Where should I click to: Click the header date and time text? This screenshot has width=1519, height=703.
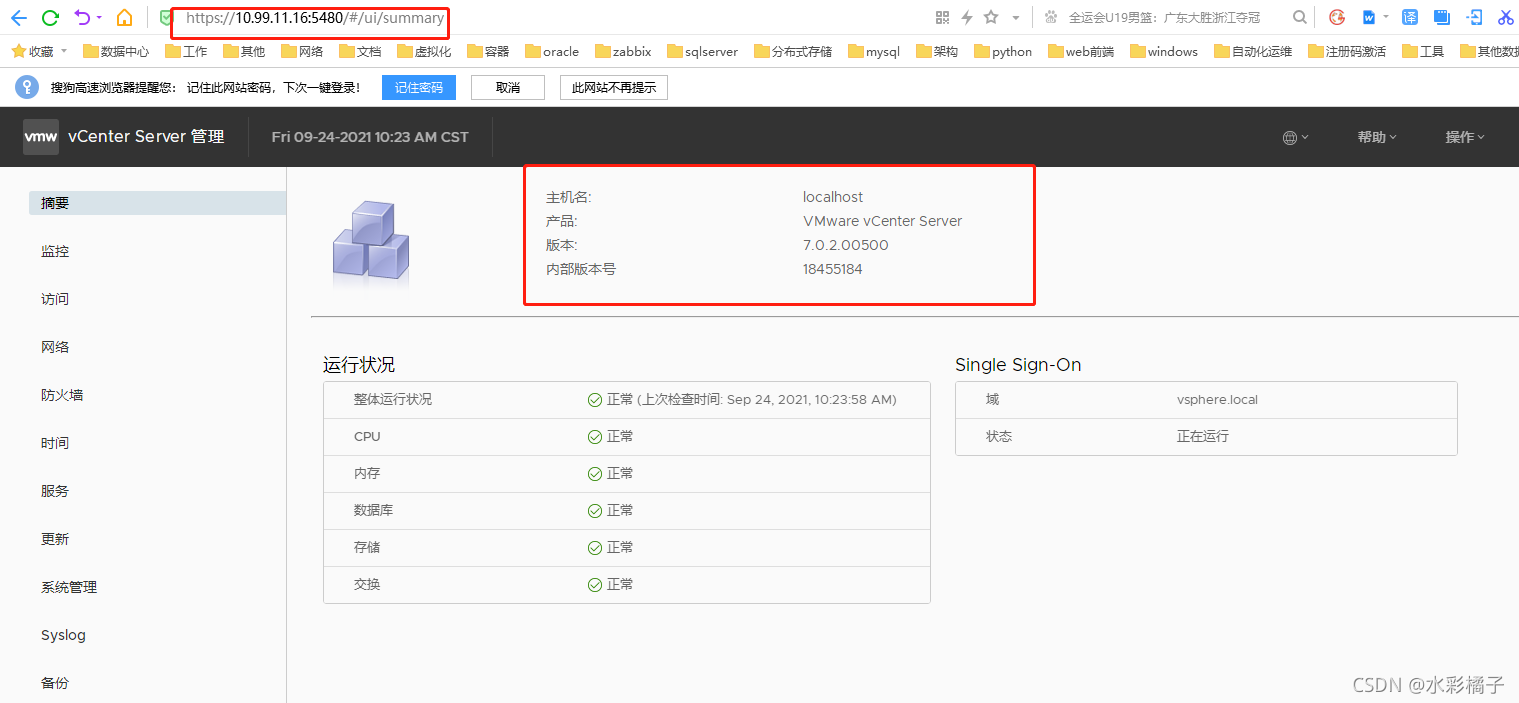(370, 137)
